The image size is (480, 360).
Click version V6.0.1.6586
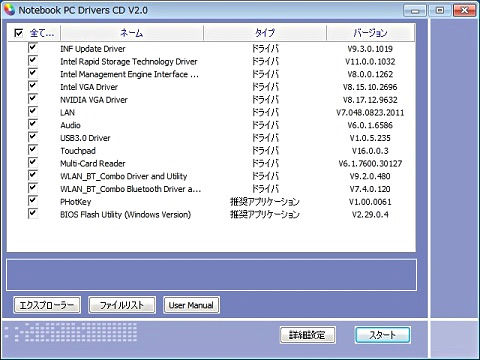(x=370, y=125)
